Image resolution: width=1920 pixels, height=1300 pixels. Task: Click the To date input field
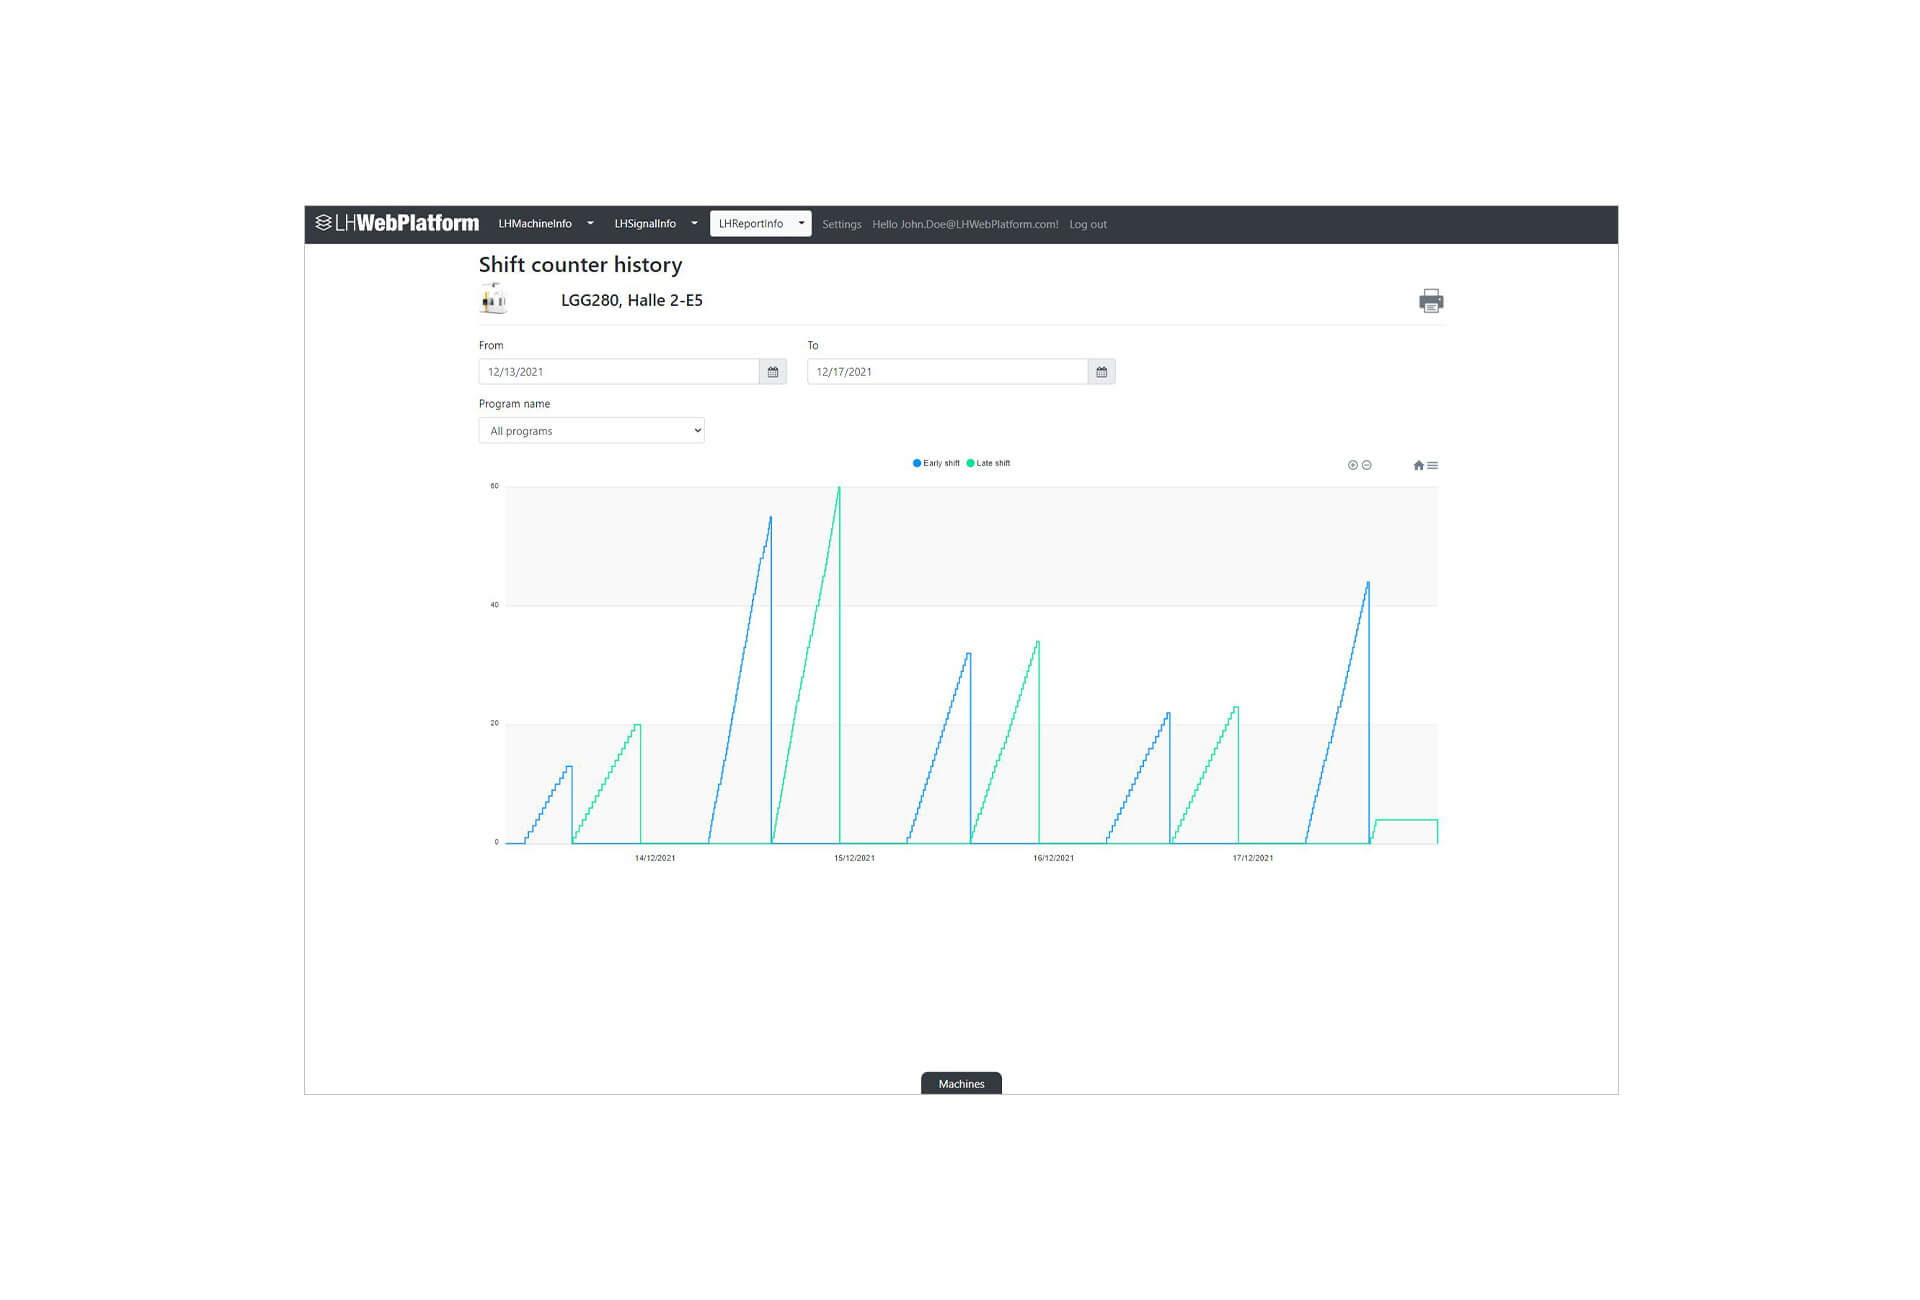click(x=946, y=372)
